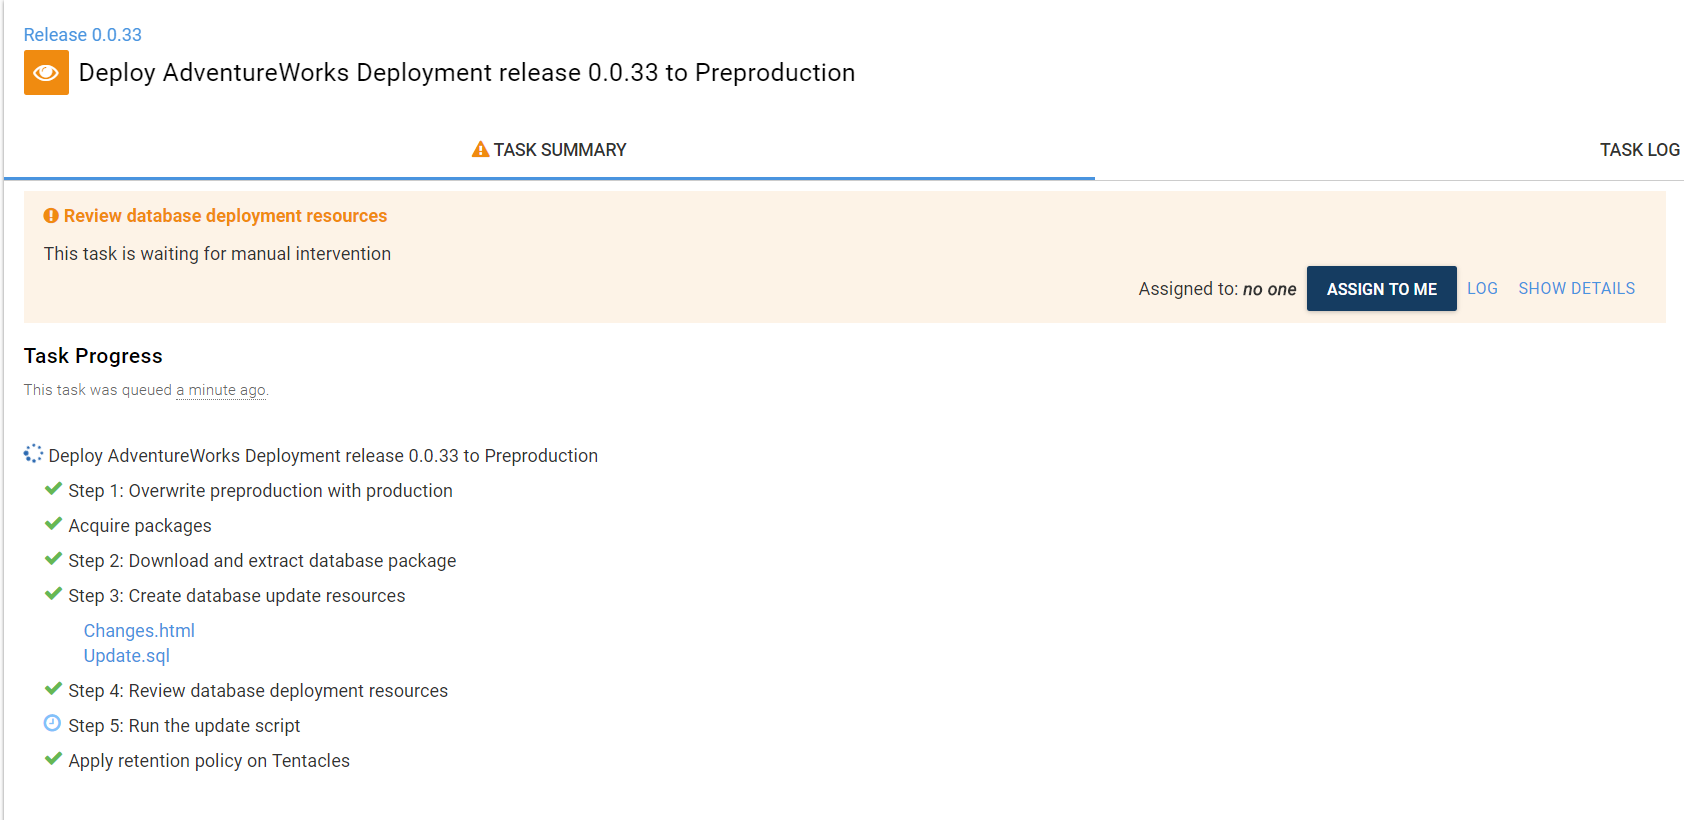Download the Update.sql artifact
Screen dimensions: 1684x820
tap(127, 656)
